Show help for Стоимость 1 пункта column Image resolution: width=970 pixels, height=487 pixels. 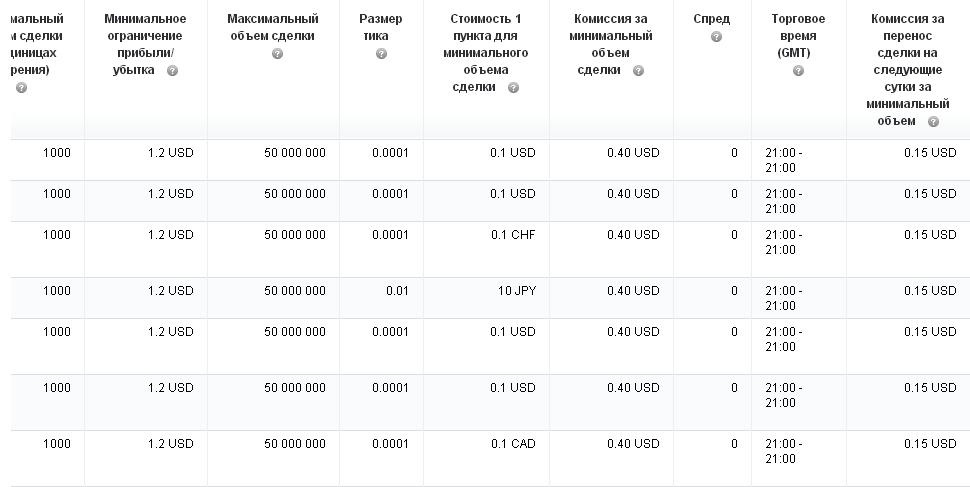(514, 88)
